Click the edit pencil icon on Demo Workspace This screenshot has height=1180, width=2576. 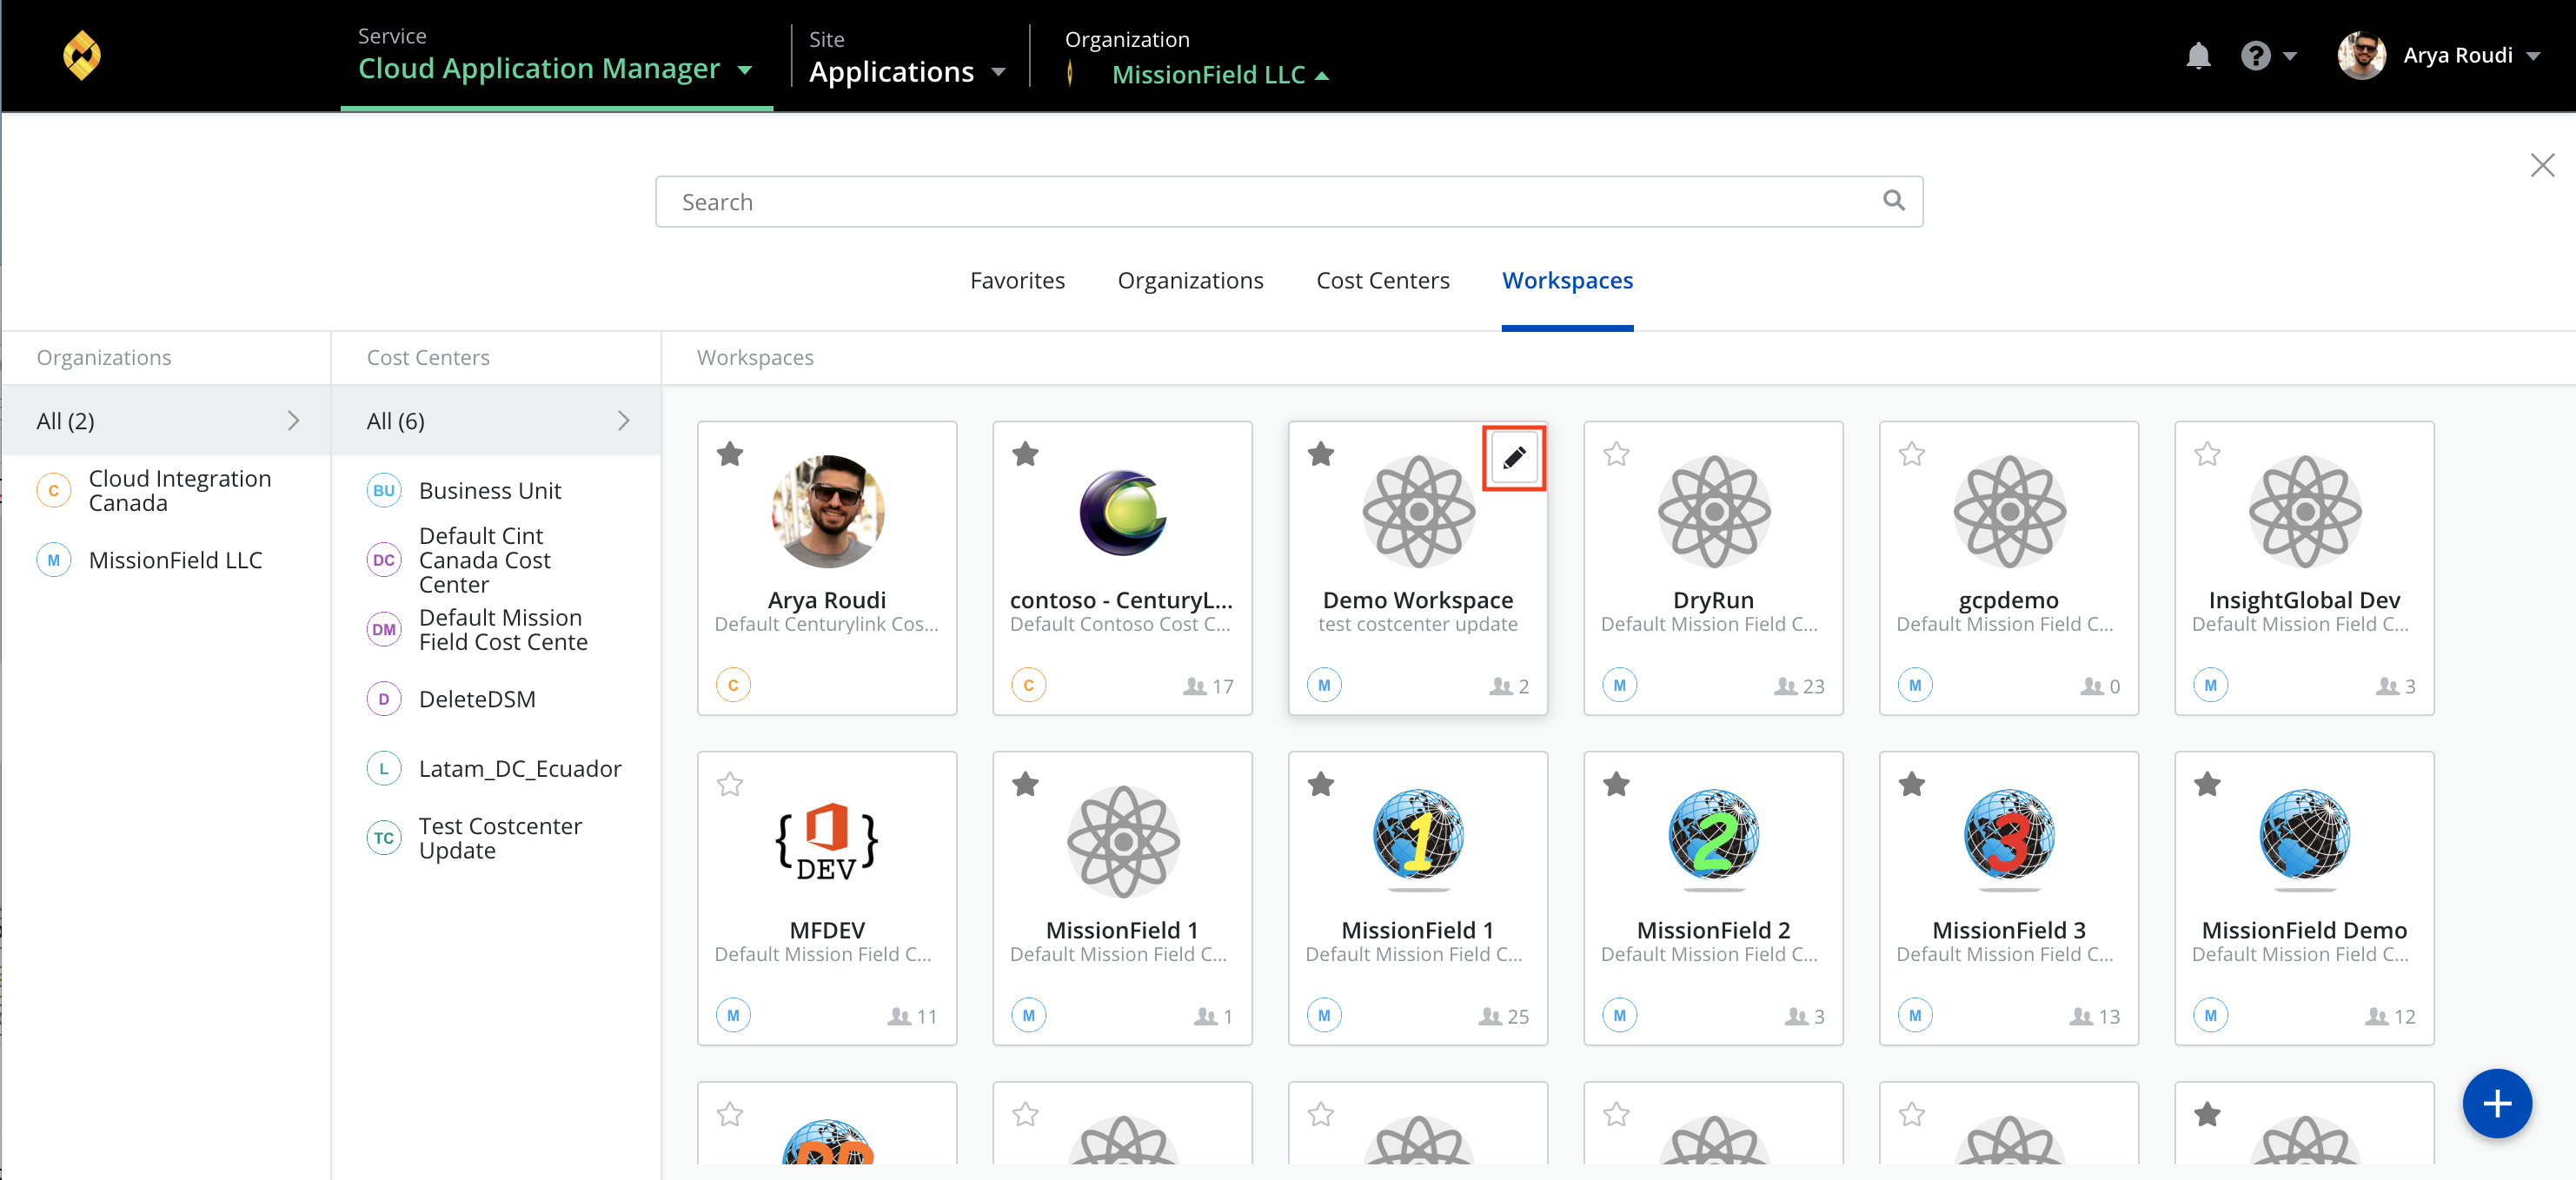pyautogui.click(x=1511, y=457)
